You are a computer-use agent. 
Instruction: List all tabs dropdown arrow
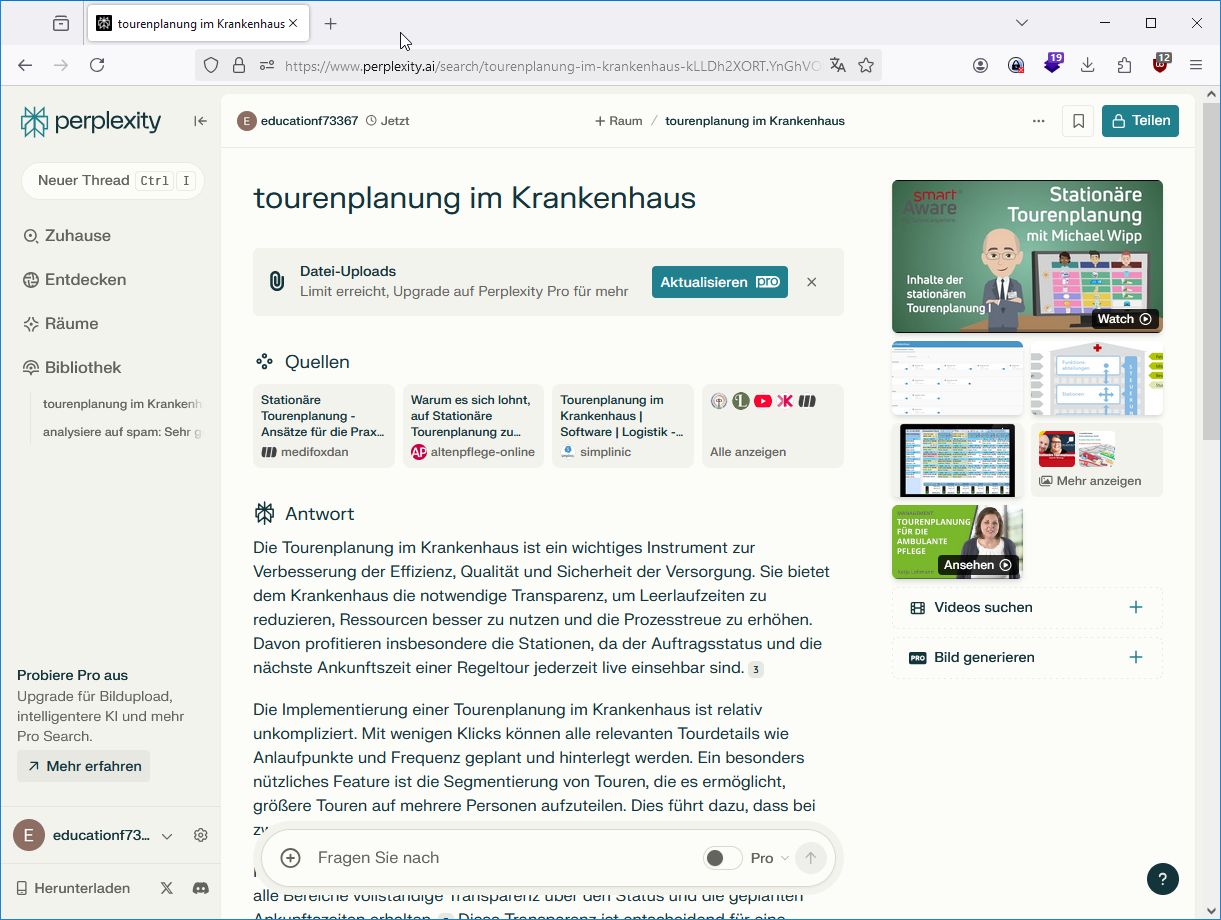click(x=1022, y=23)
